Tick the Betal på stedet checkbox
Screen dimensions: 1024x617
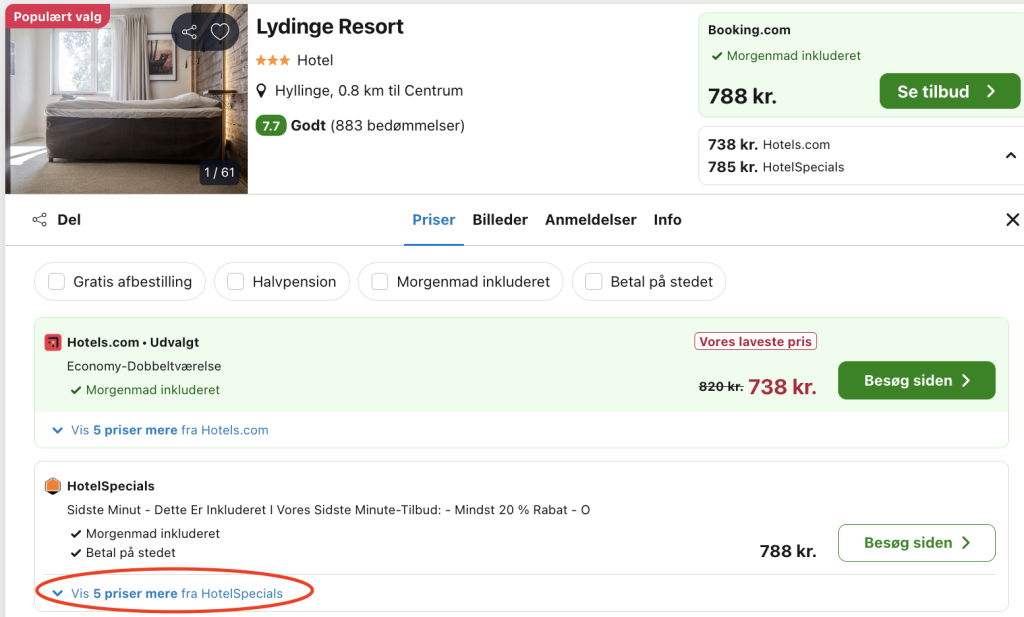[x=594, y=282]
